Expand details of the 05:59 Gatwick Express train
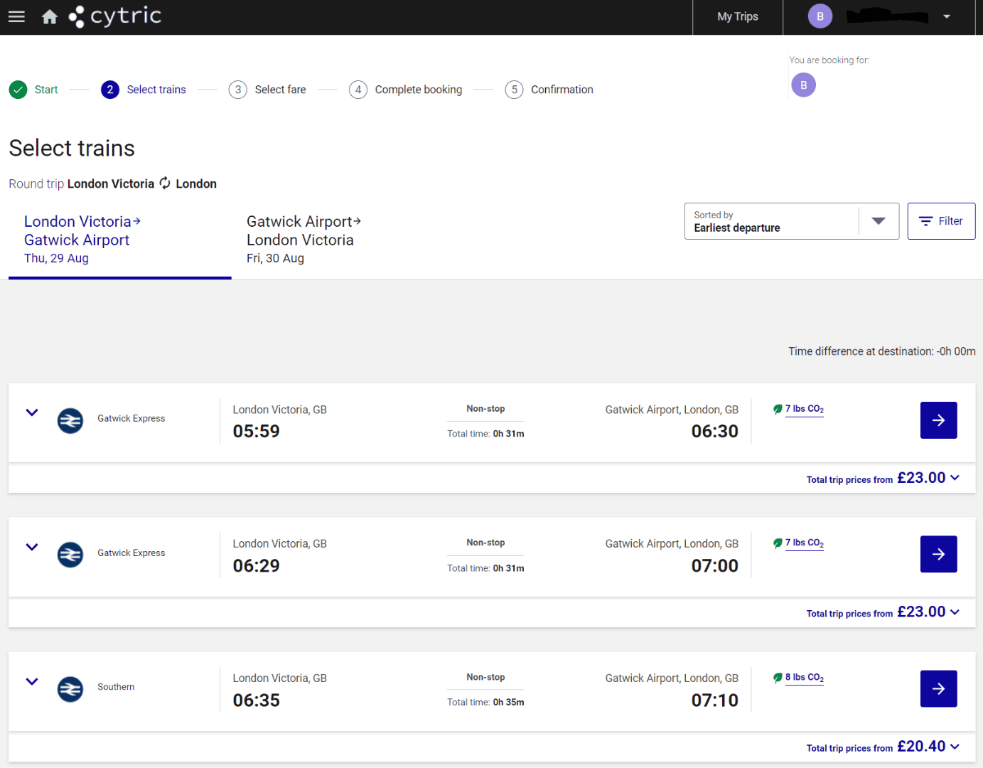The width and height of the screenshot is (983, 768). (x=31, y=412)
